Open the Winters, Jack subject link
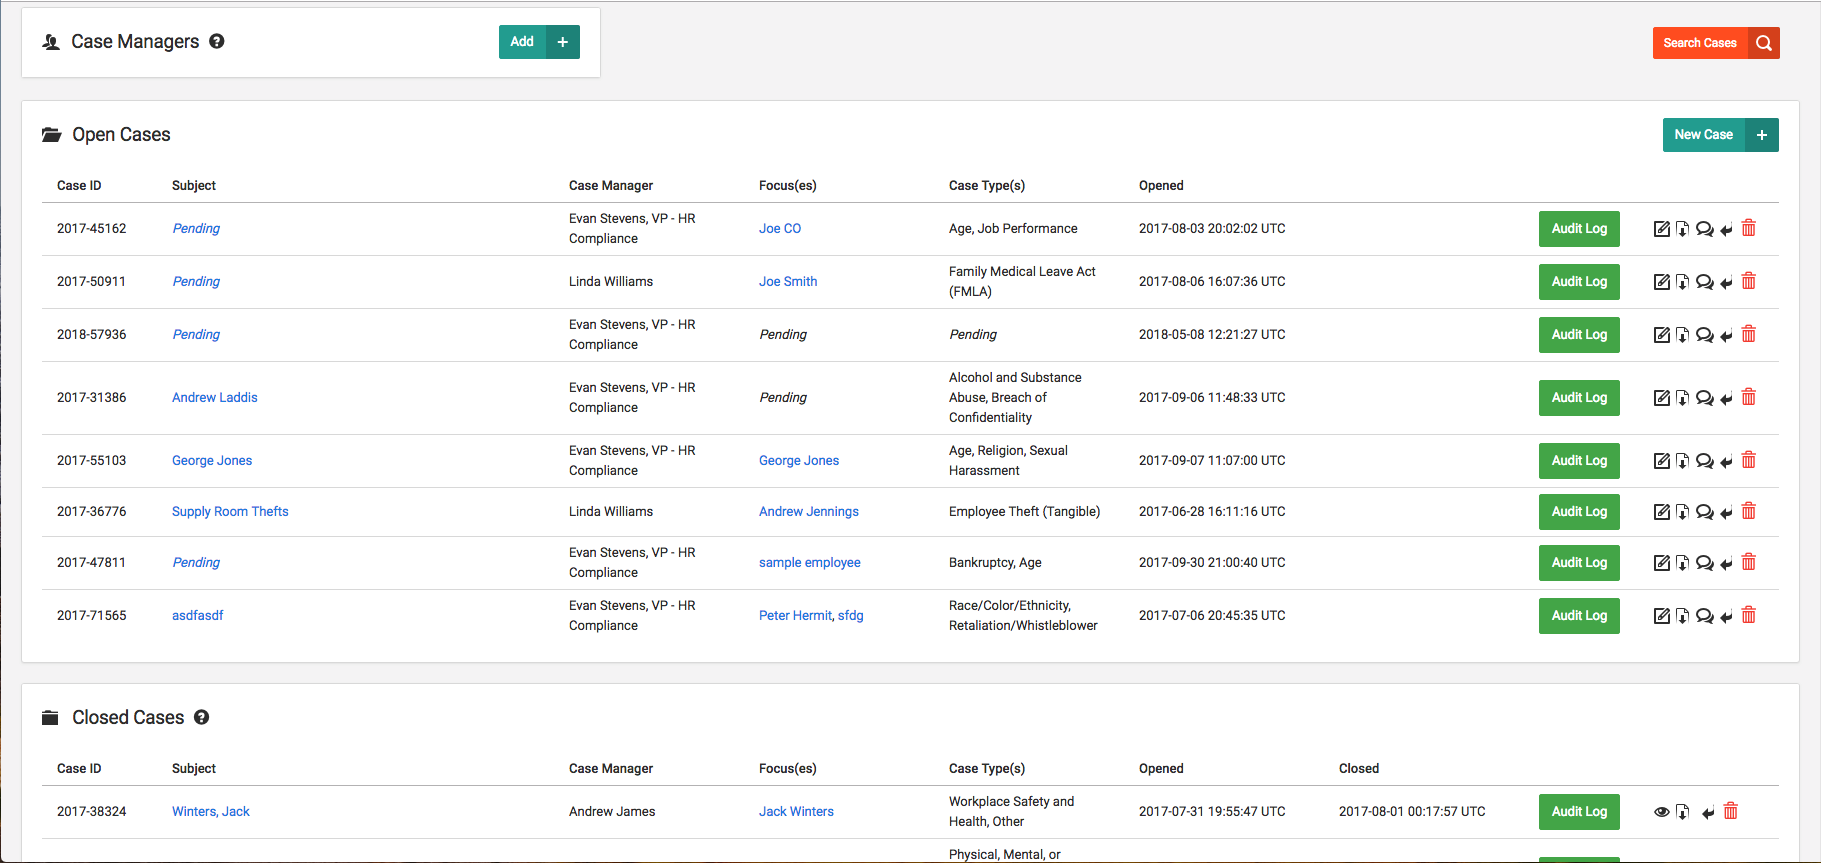1821x863 pixels. click(210, 812)
